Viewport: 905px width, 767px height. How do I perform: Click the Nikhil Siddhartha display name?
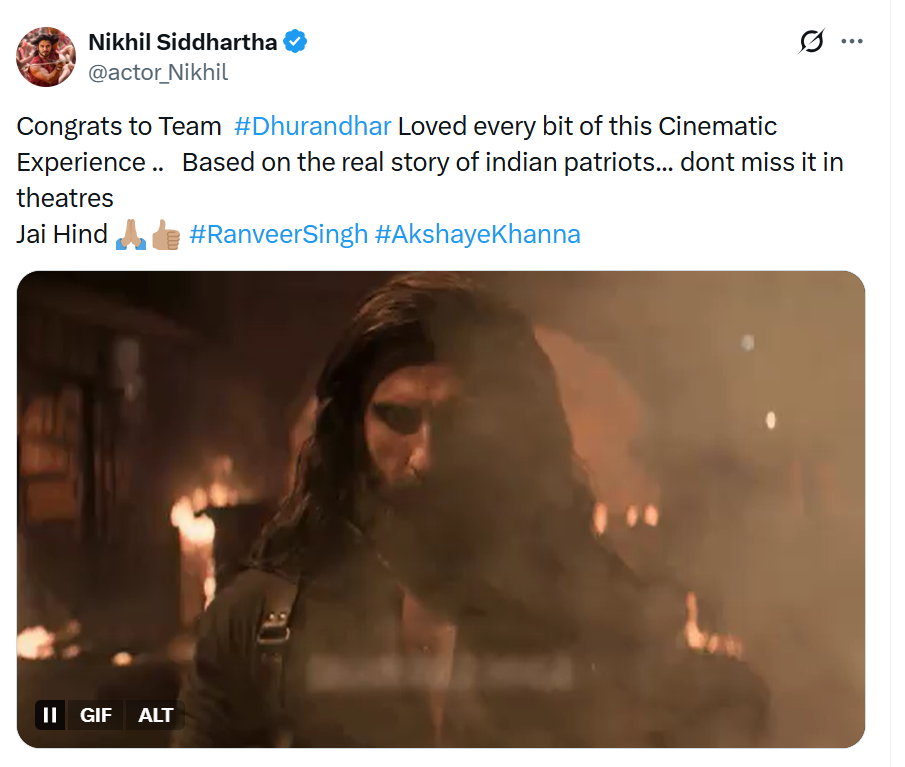184,42
